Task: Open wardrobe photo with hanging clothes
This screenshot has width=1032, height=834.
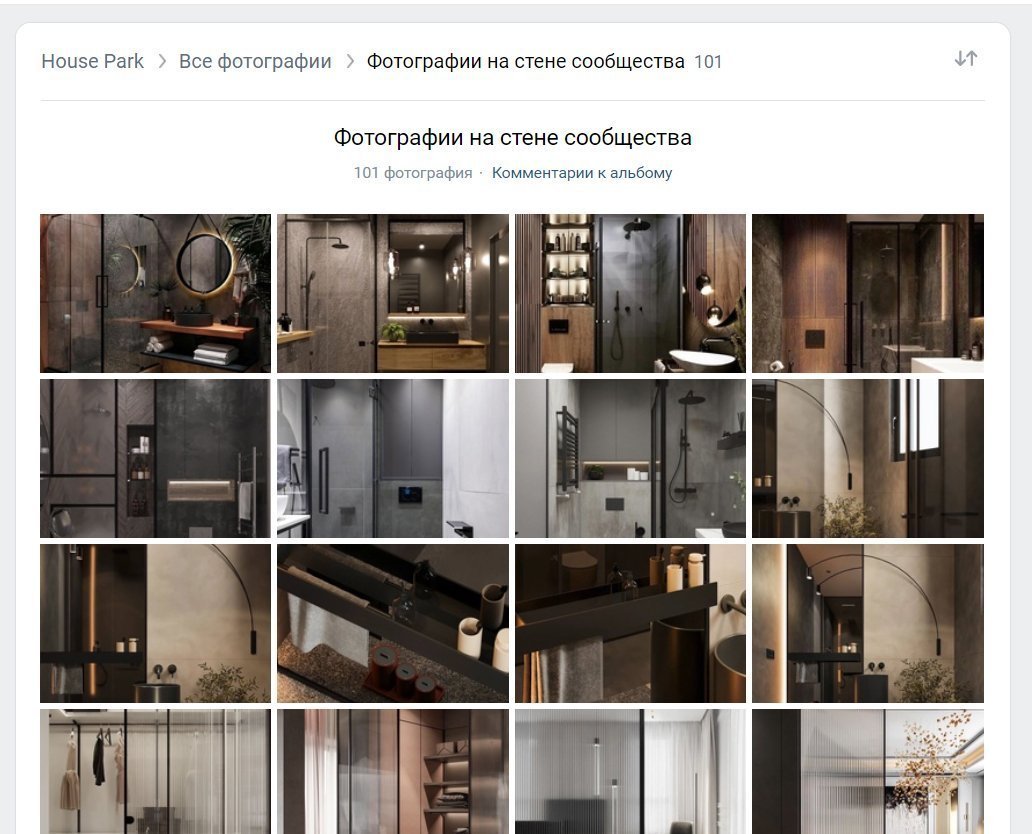Action: click(x=155, y=771)
